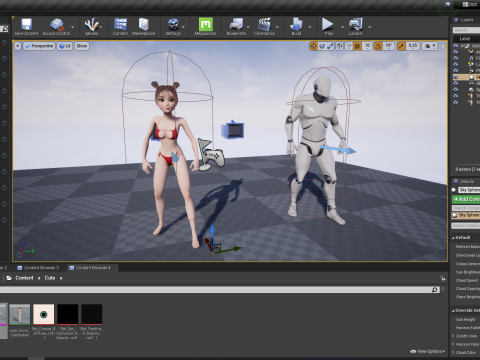
Task: Select the Girl_Tearline asset thumbnail
Action: point(92,314)
